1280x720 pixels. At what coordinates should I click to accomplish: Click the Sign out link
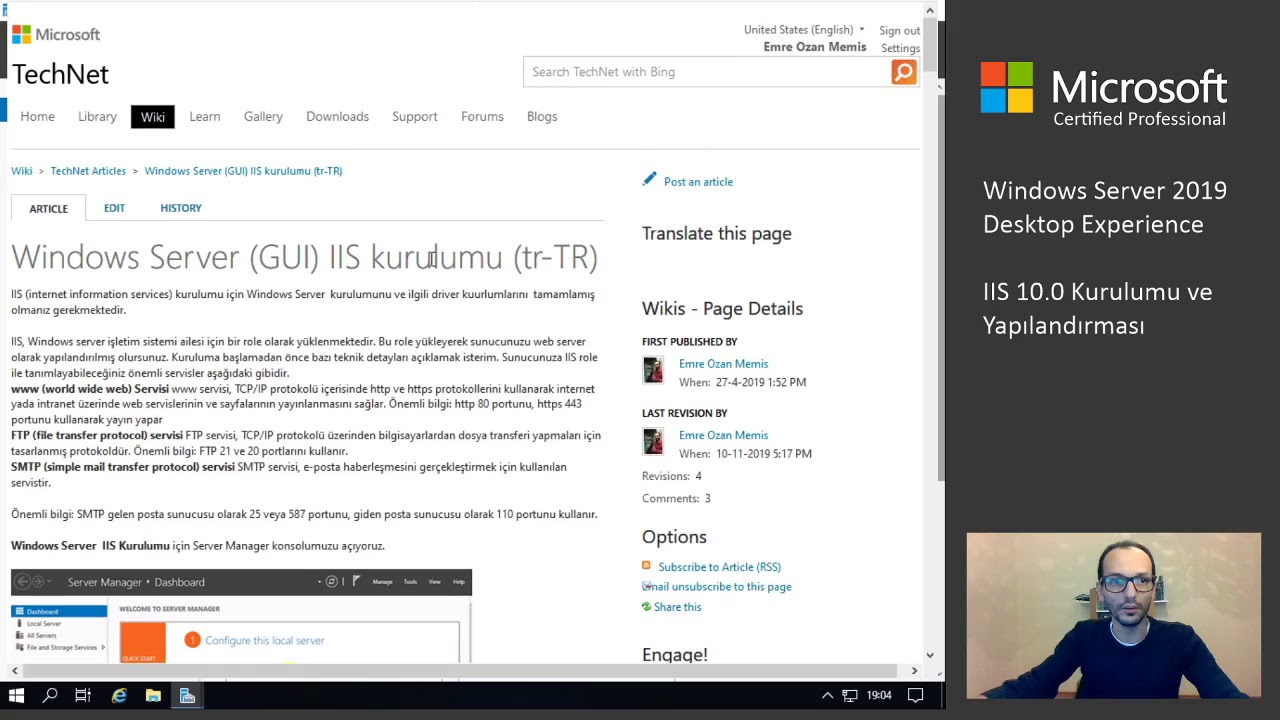point(899,31)
